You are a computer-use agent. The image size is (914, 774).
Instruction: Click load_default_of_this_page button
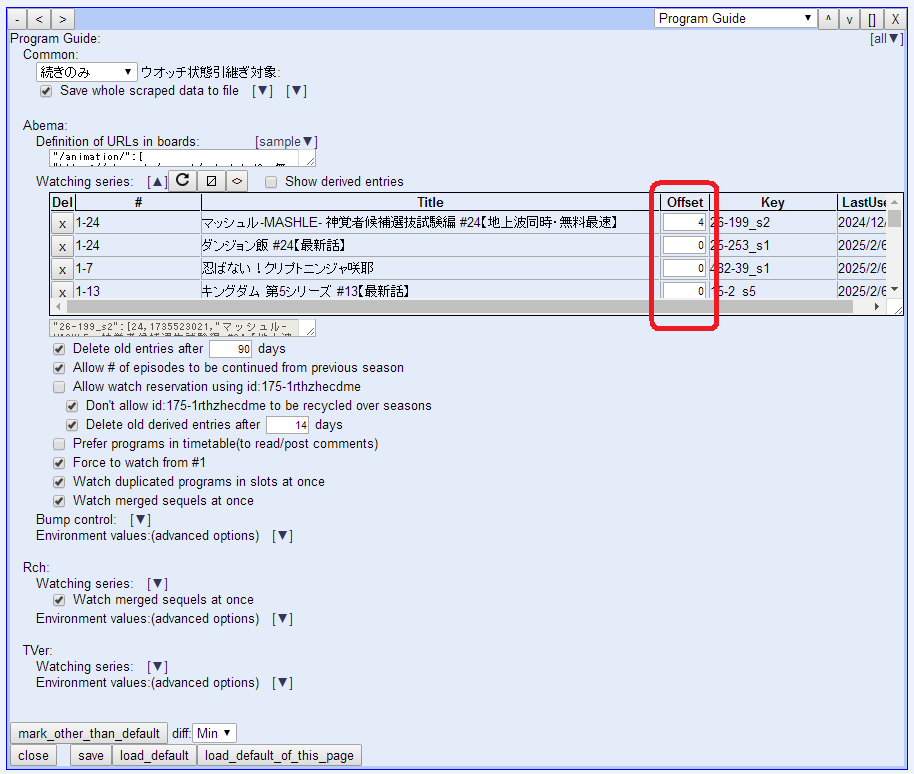pos(279,756)
